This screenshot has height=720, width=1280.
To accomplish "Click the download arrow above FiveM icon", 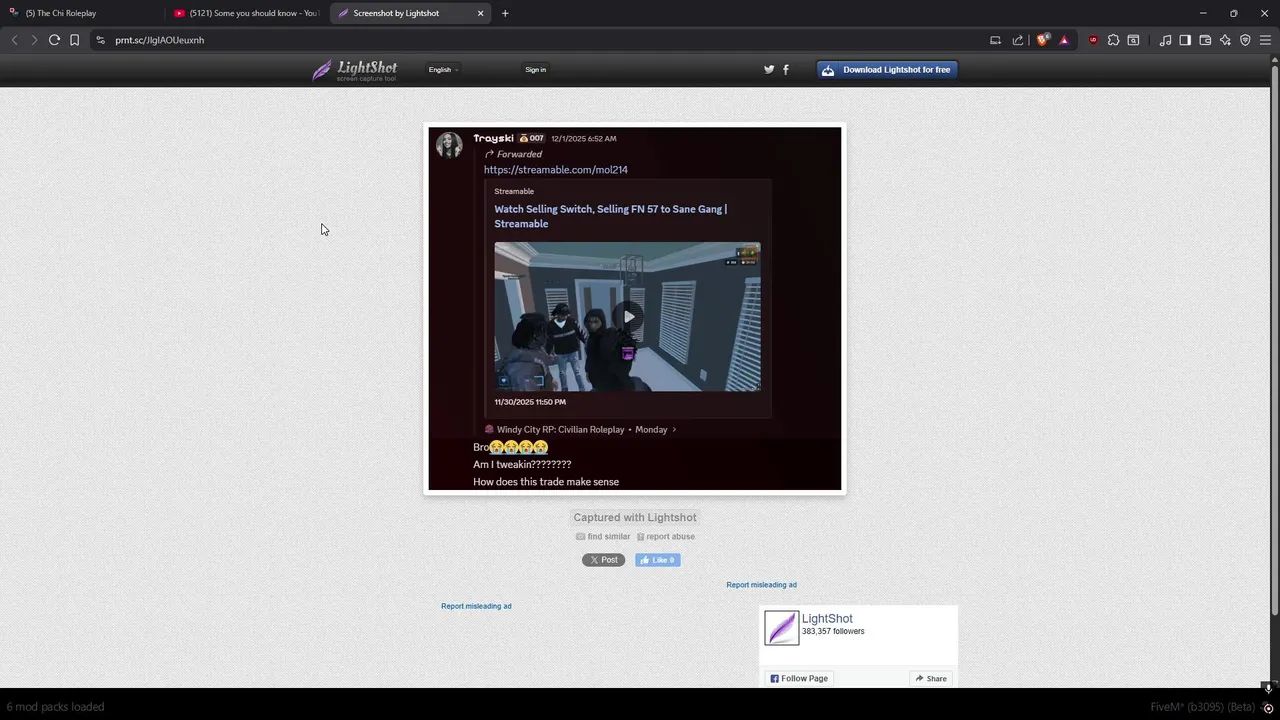I will [x=1268, y=688].
